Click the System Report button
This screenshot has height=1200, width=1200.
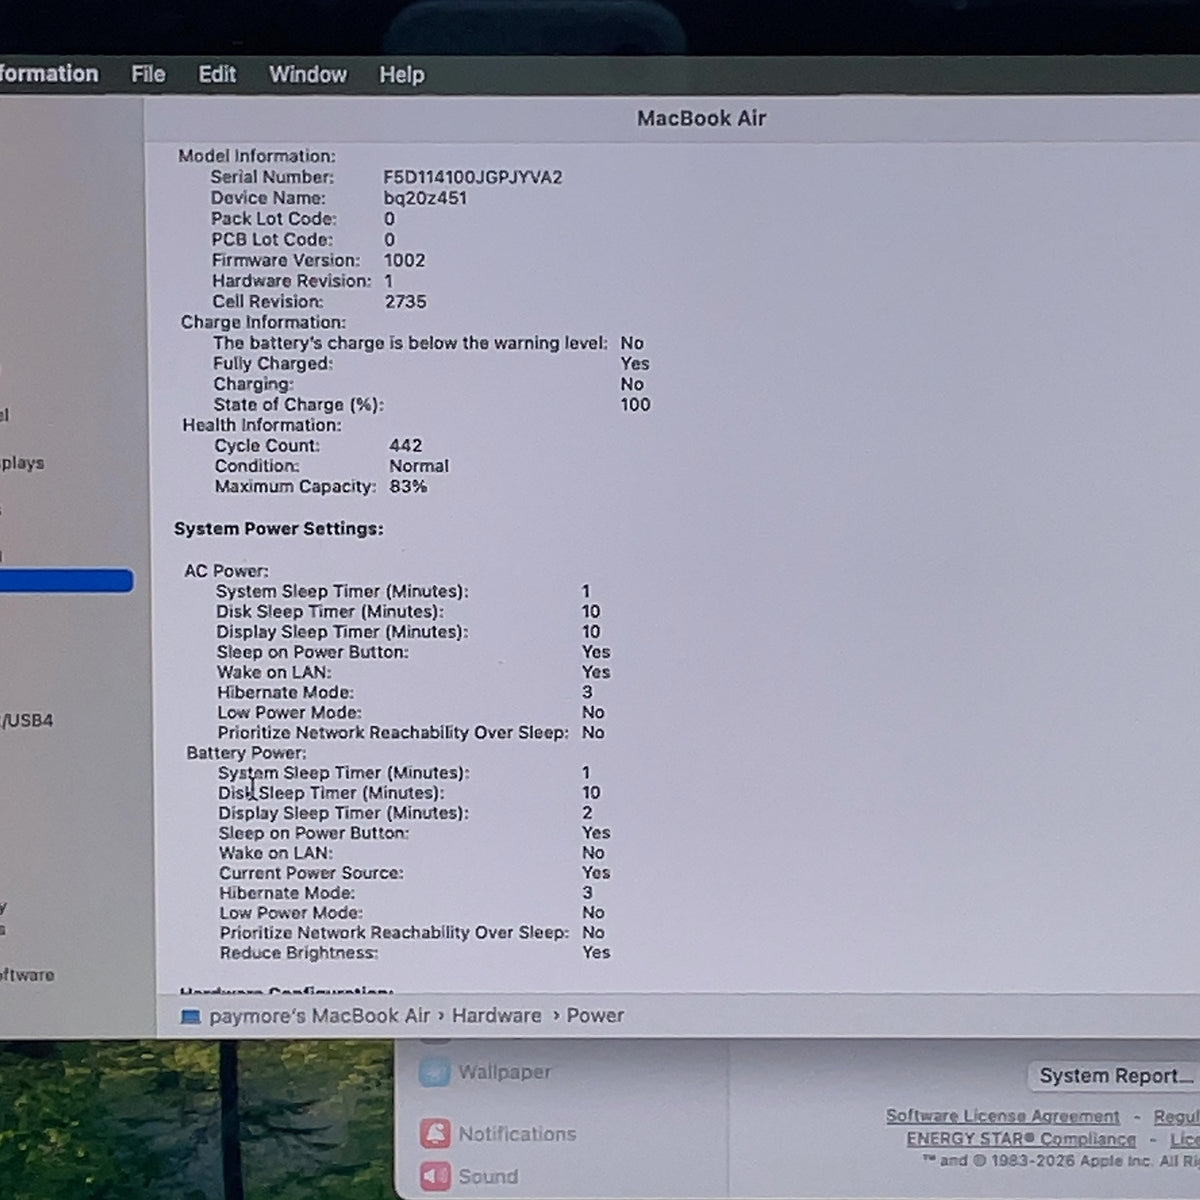point(1115,1076)
